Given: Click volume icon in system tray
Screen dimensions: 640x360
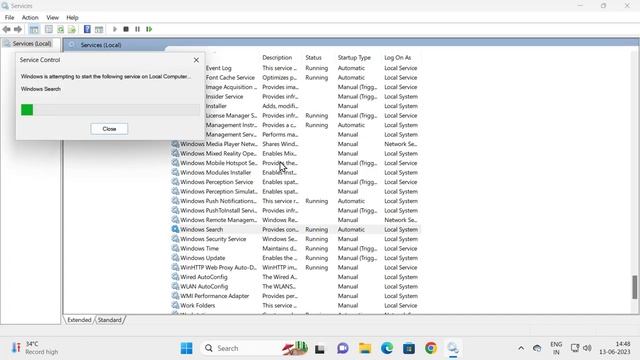Looking at the screenshot, I should pos(587,348).
